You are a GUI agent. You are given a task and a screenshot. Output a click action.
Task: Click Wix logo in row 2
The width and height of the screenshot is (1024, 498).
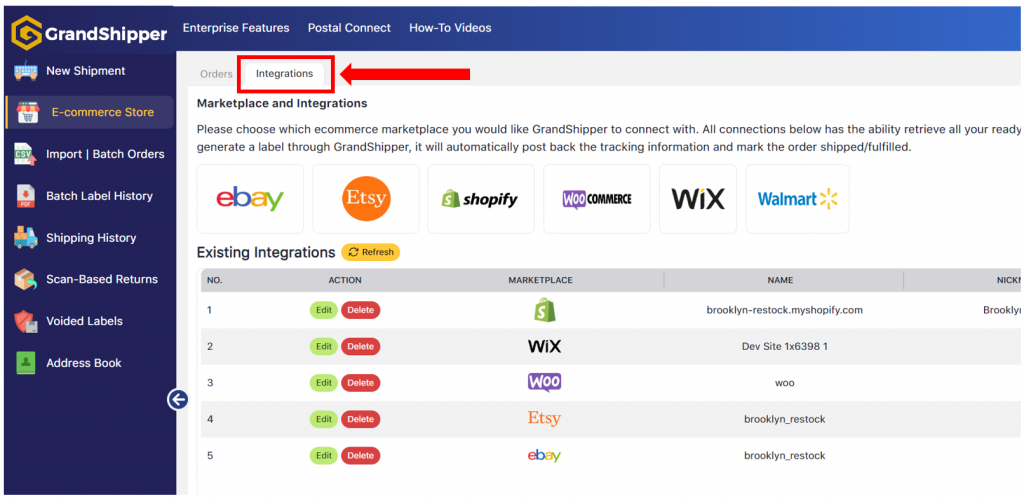pyautogui.click(x=544, y=346)
